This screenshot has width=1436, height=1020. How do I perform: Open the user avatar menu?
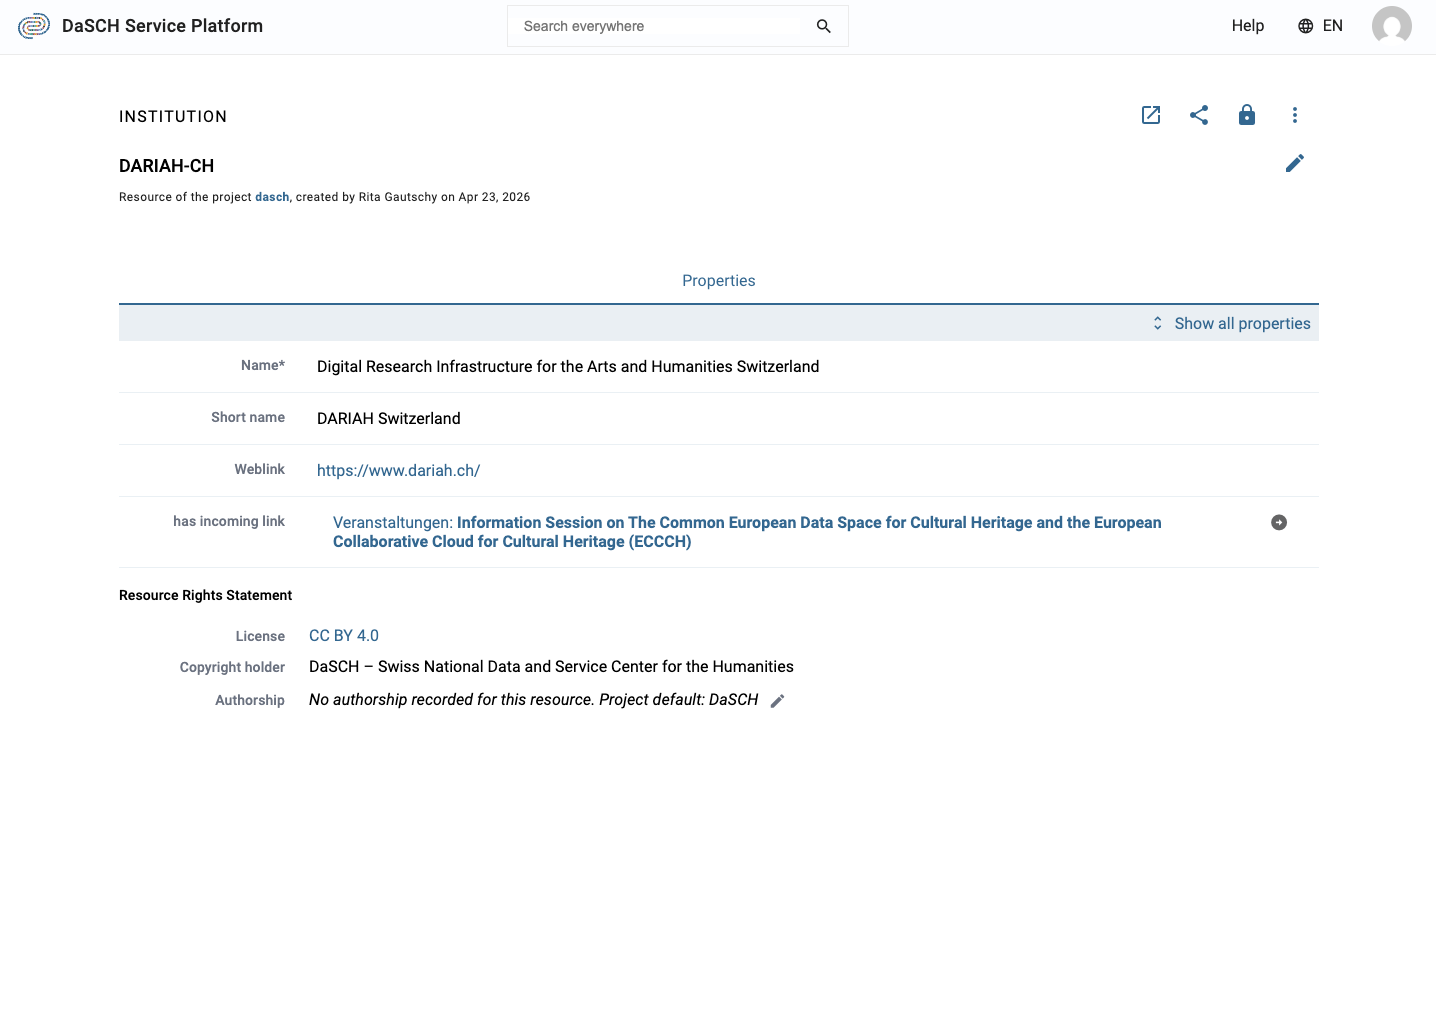[x=1391, y=26]
